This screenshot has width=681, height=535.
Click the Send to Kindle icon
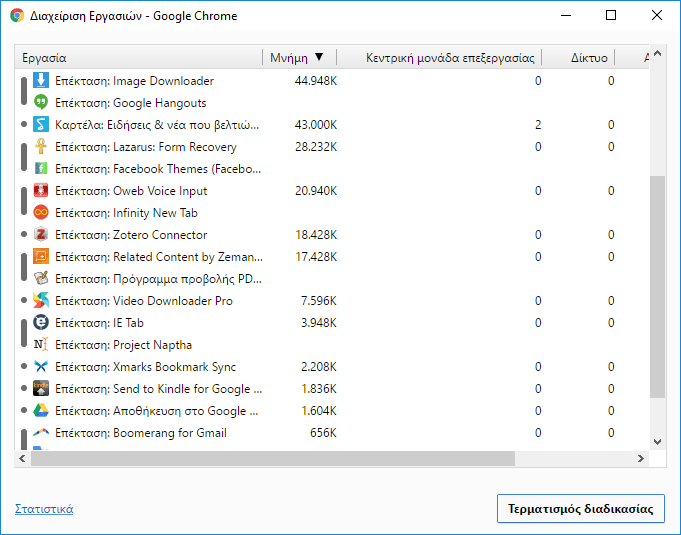(41, 389)
